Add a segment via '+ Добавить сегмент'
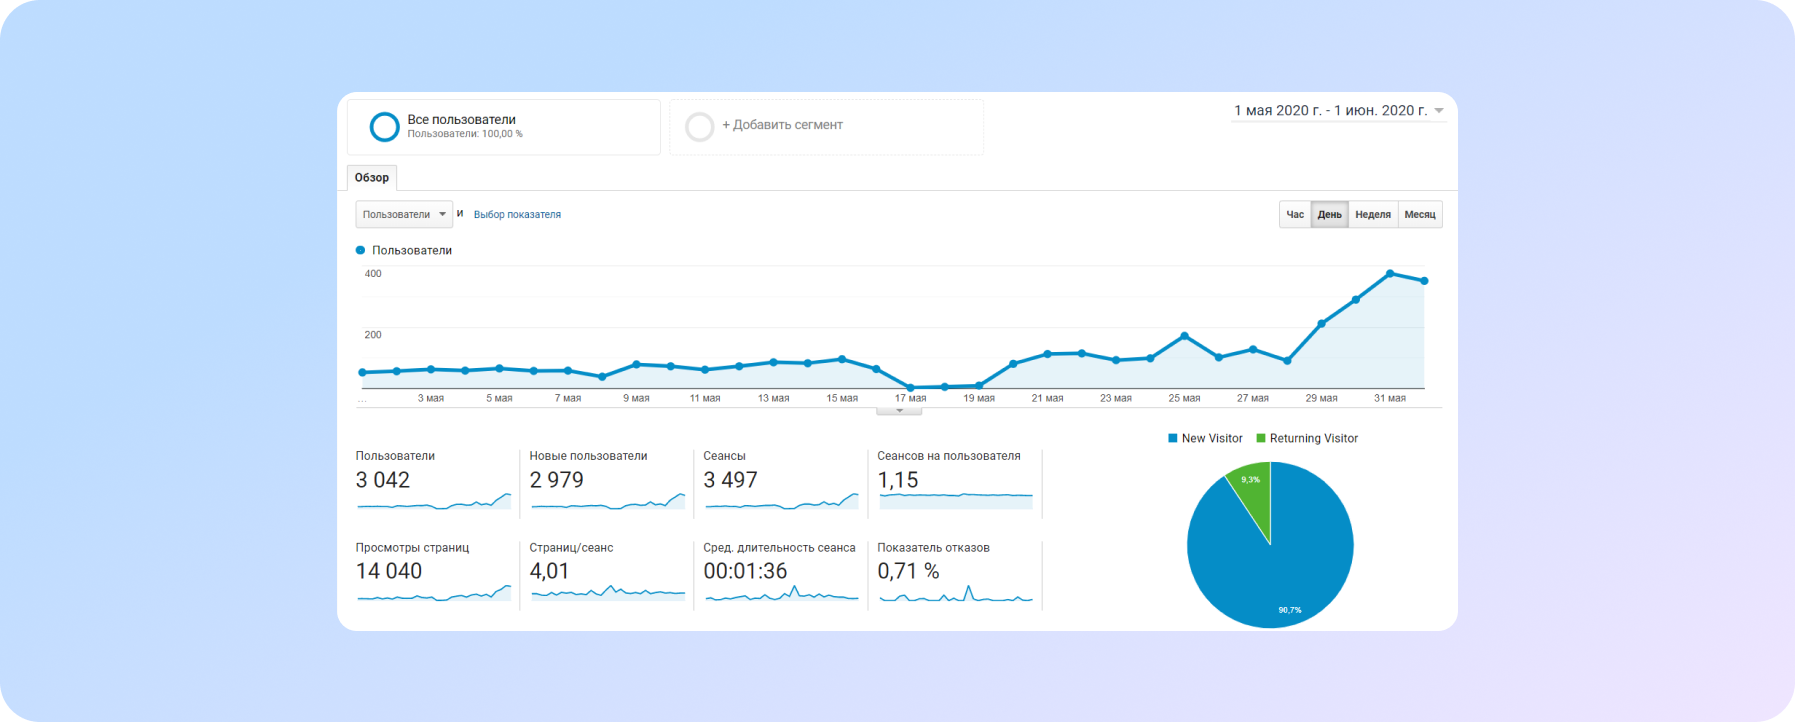 782,125
